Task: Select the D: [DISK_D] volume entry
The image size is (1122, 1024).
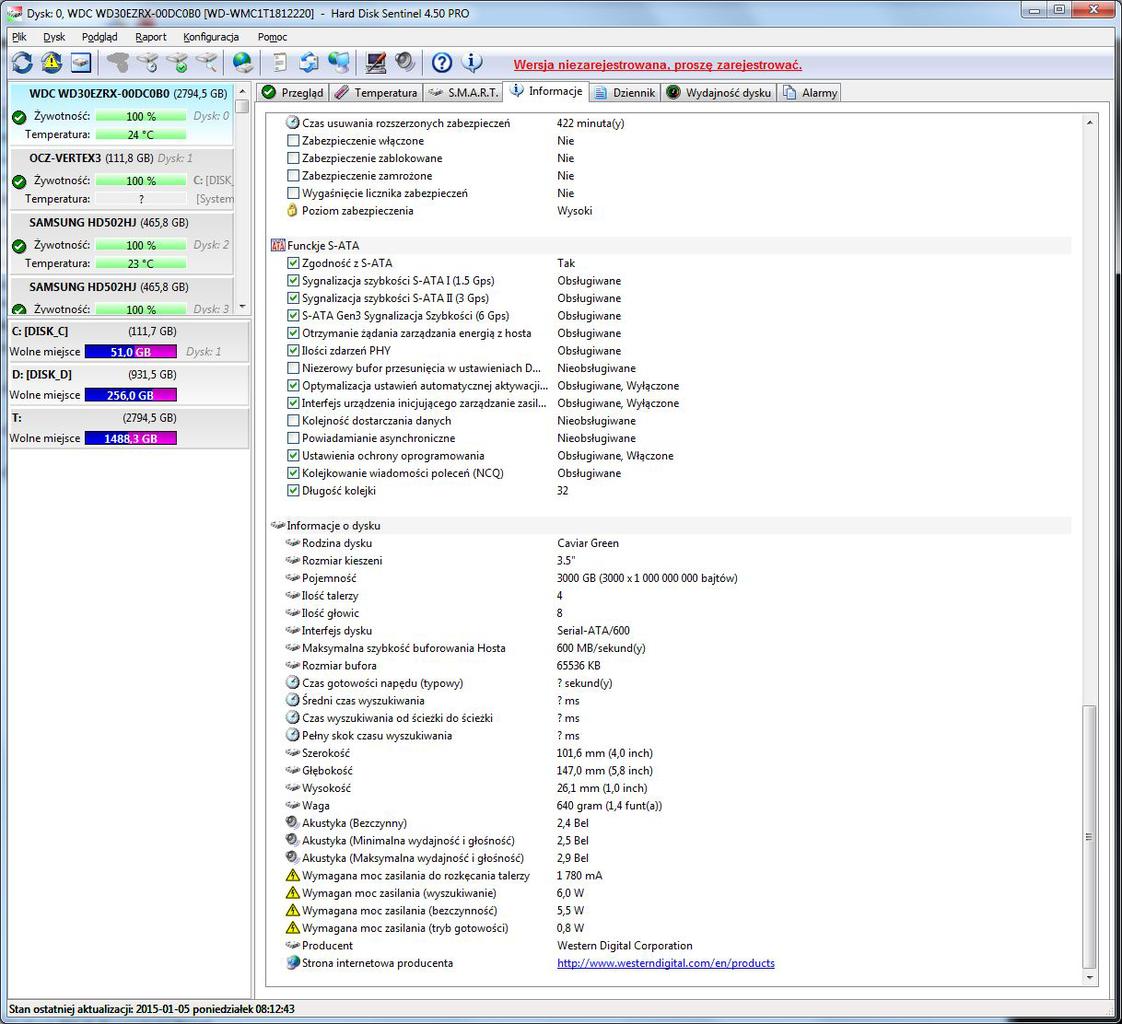Action: pyautogui.click(x=129, y=385)
